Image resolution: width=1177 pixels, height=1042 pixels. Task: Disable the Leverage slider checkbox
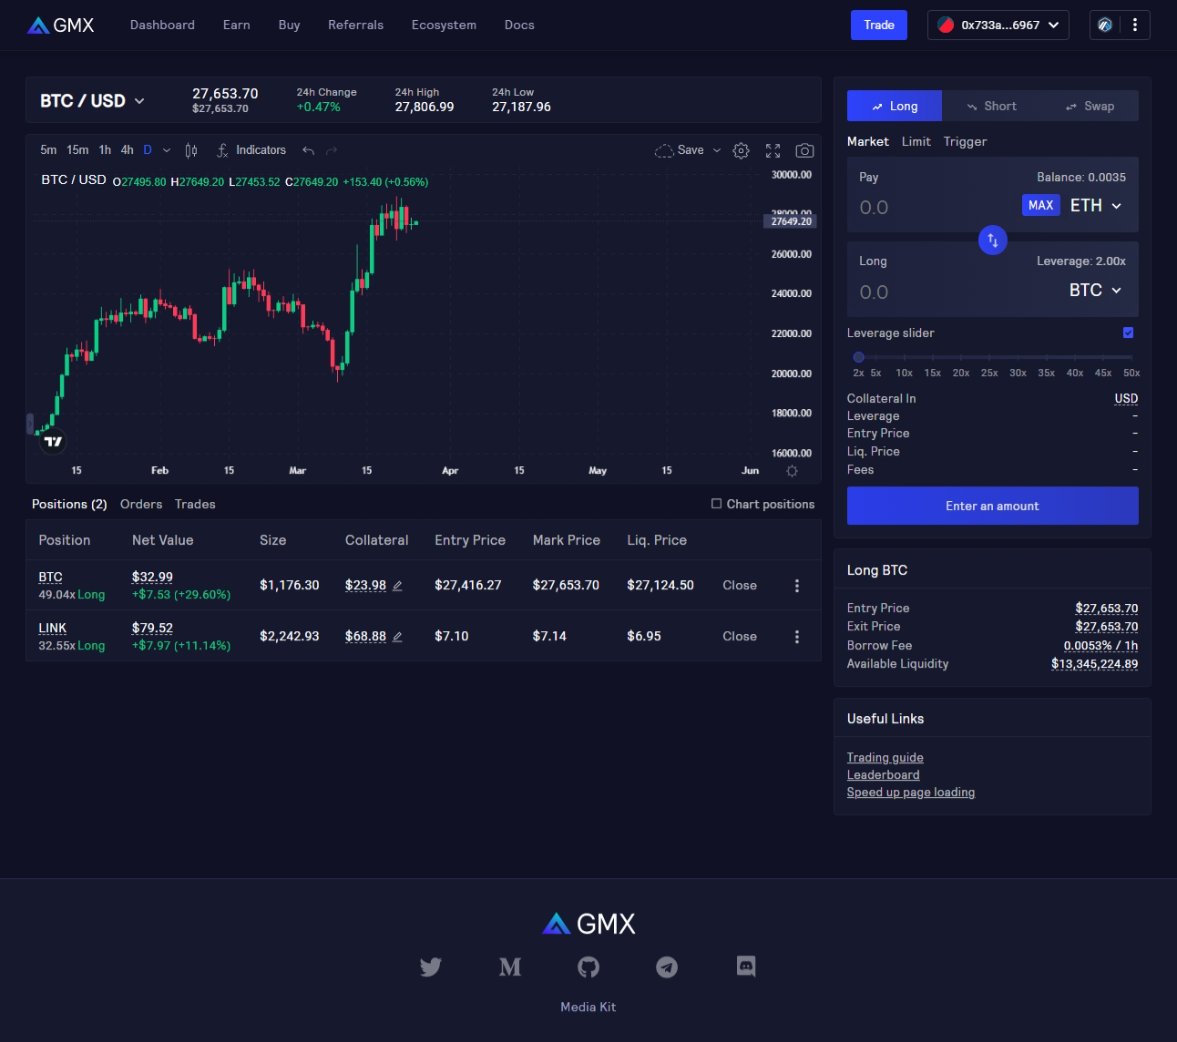click(x=1128, y=332)
